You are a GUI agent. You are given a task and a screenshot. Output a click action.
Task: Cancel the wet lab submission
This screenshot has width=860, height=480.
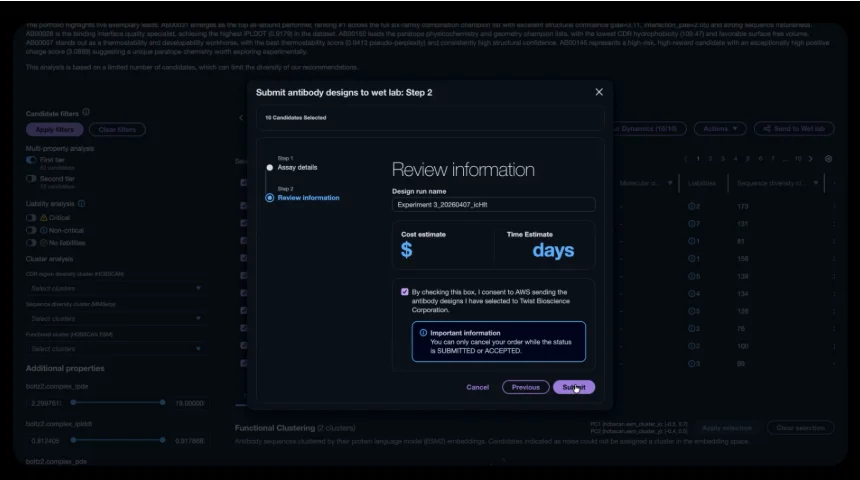click(477, 387)
